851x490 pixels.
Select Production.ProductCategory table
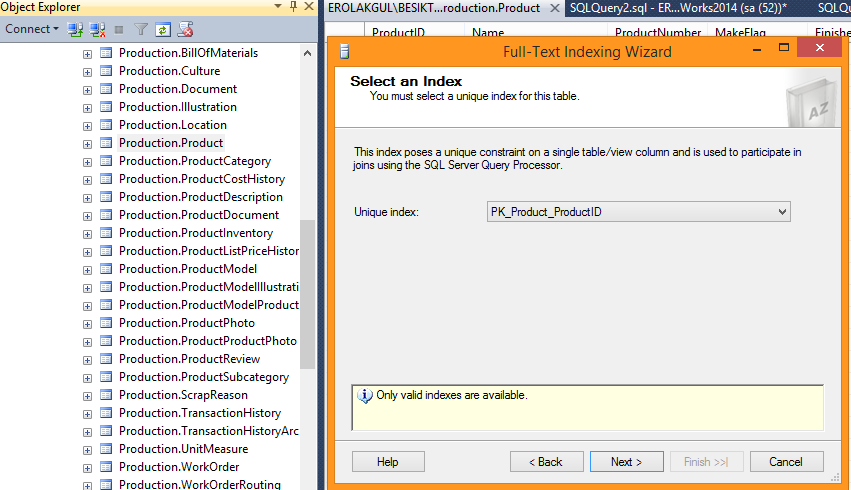click(194, 161)
